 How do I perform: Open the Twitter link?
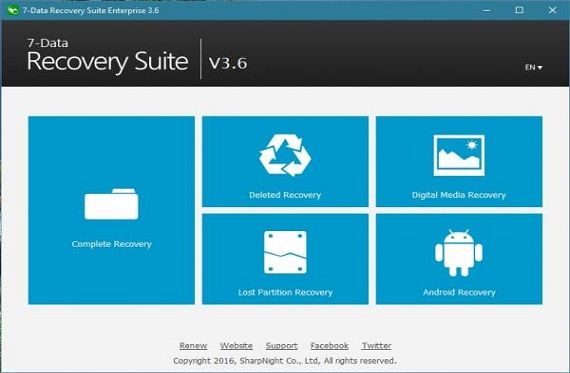tap(376, 346)
